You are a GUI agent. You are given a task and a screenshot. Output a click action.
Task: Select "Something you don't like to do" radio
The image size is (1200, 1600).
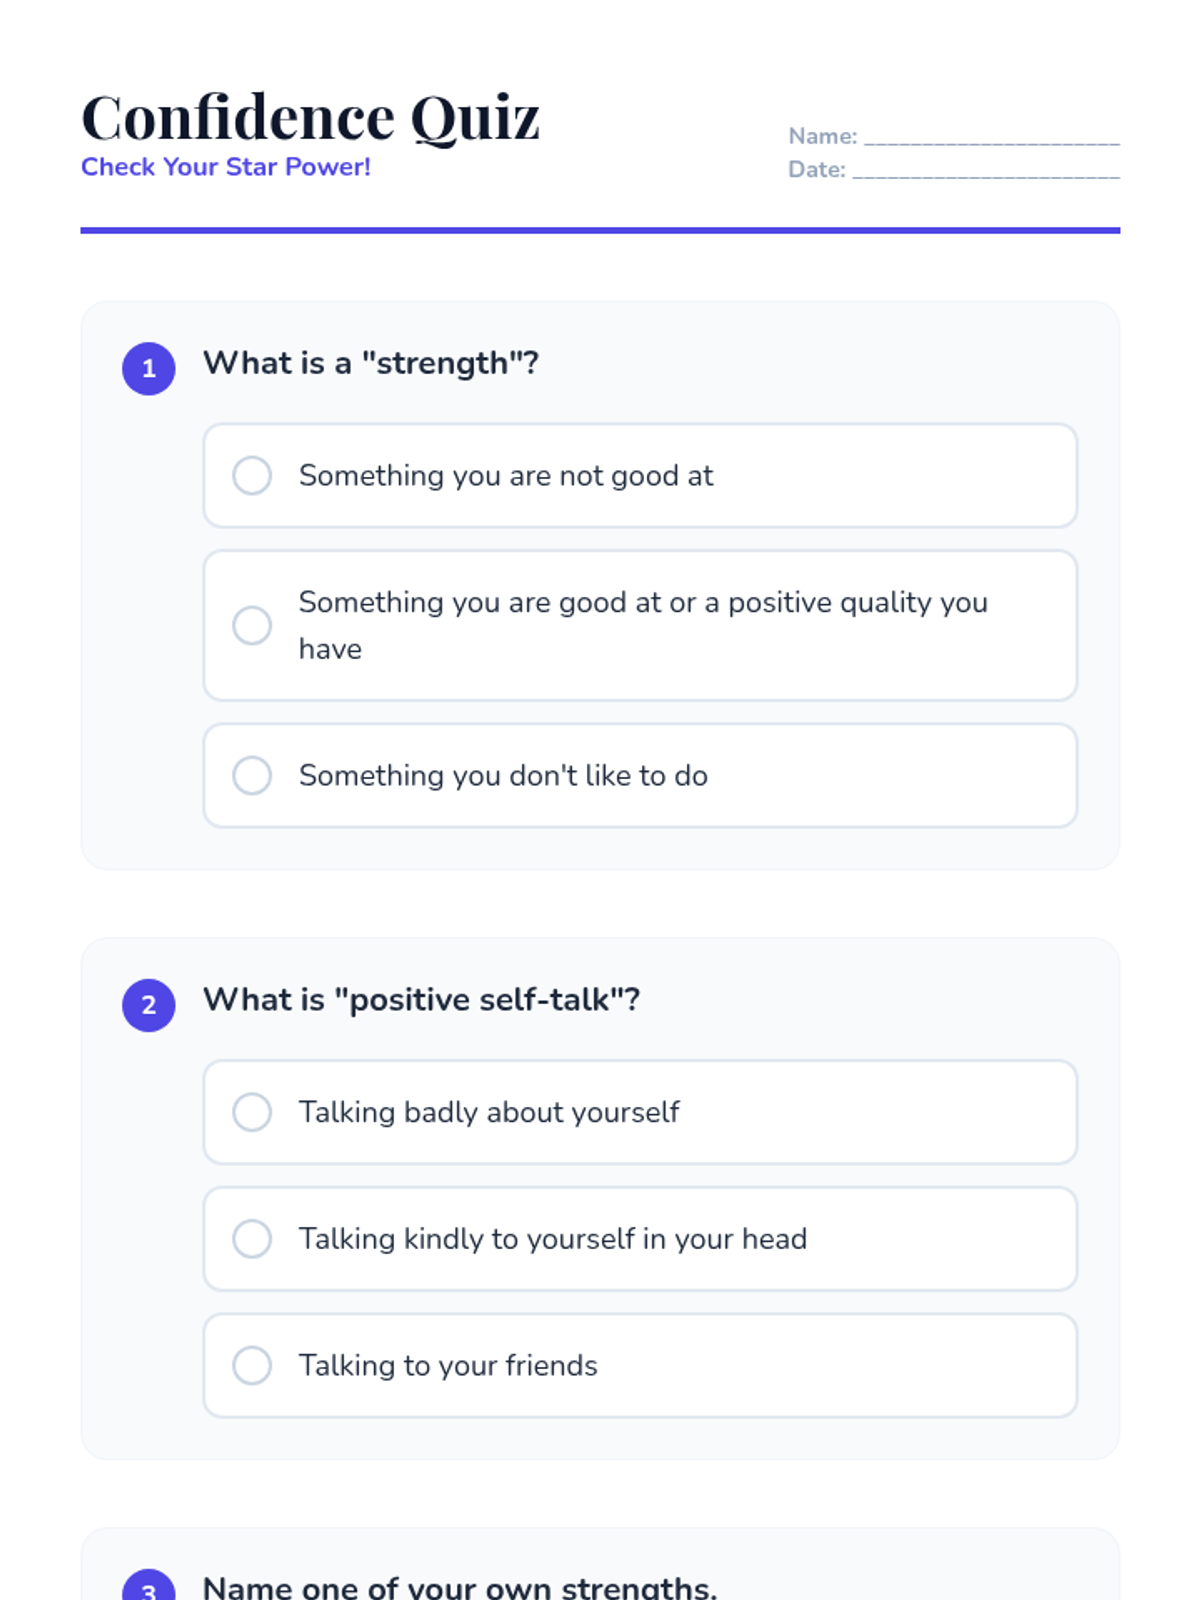pos(252,776)
